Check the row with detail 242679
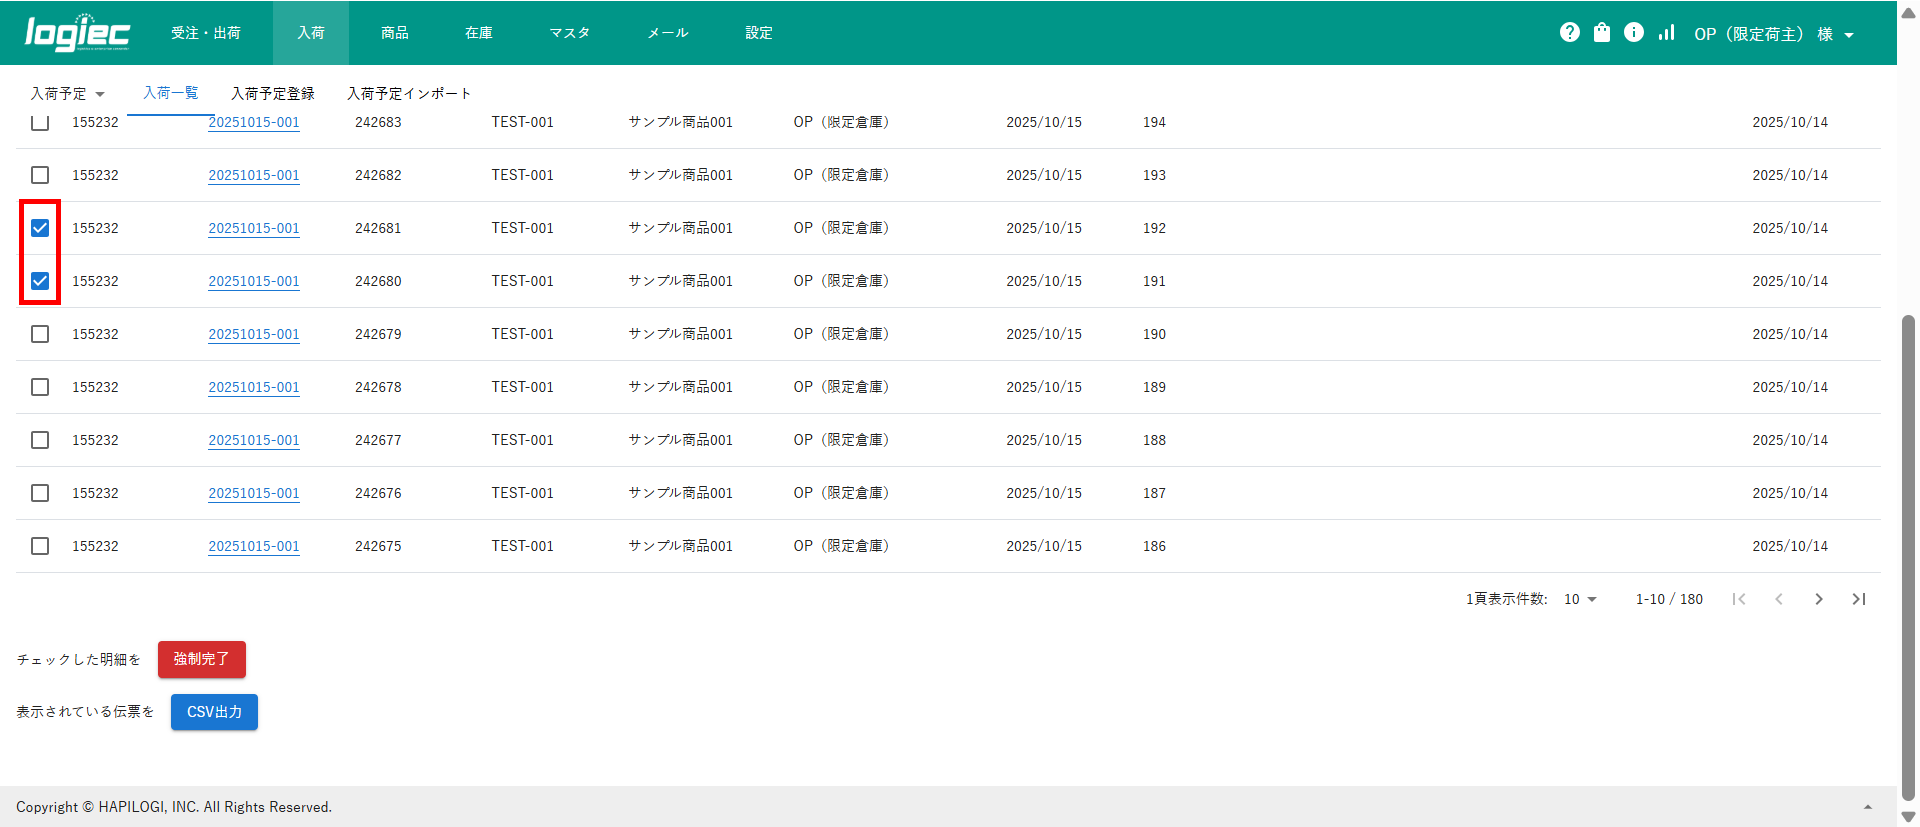Screen dimensions: 1920x827 40,334
